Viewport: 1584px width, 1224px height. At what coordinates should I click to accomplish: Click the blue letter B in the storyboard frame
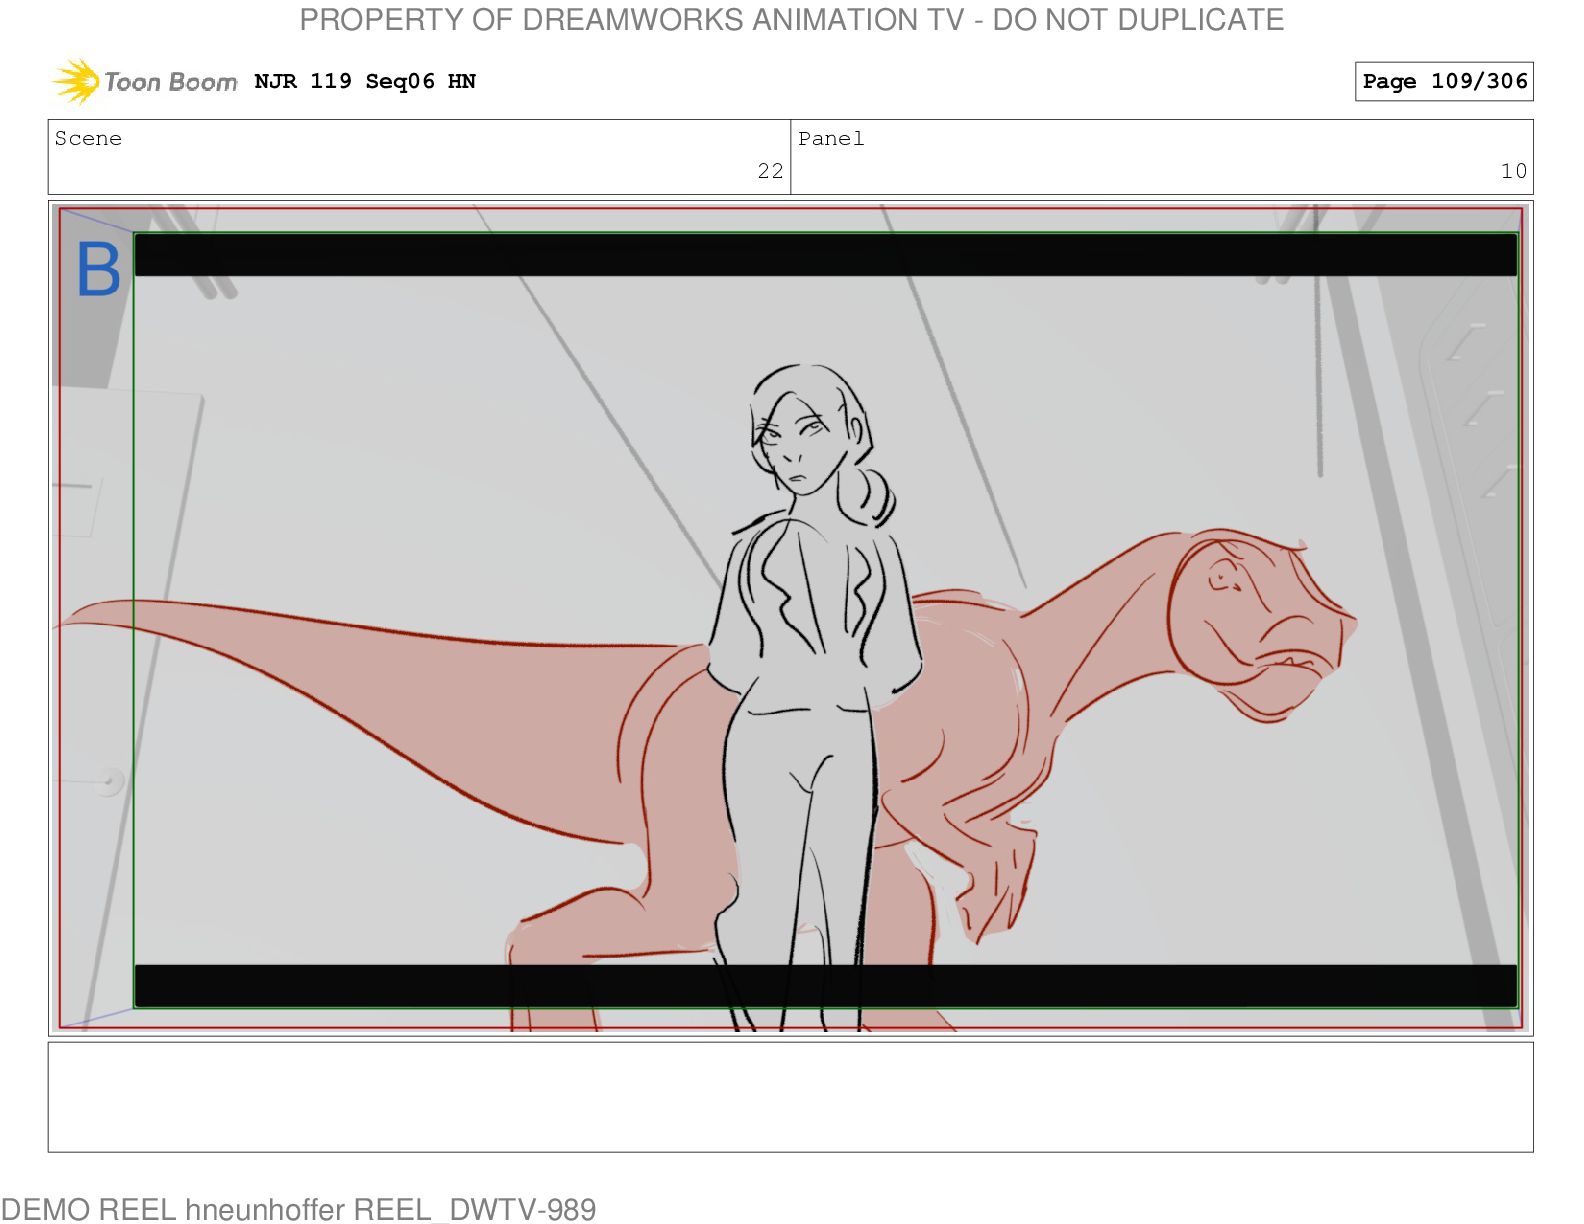(x=98, y=270)
